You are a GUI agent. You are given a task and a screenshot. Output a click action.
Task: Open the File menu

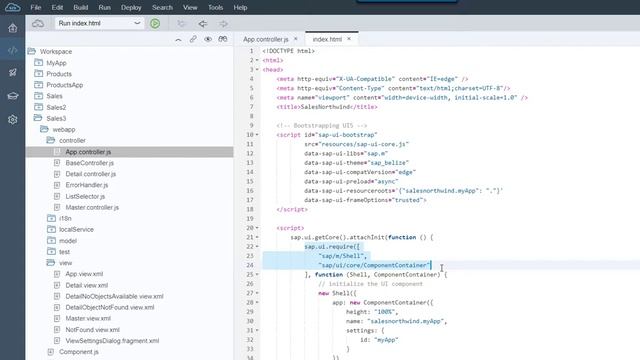coord(36,7)
